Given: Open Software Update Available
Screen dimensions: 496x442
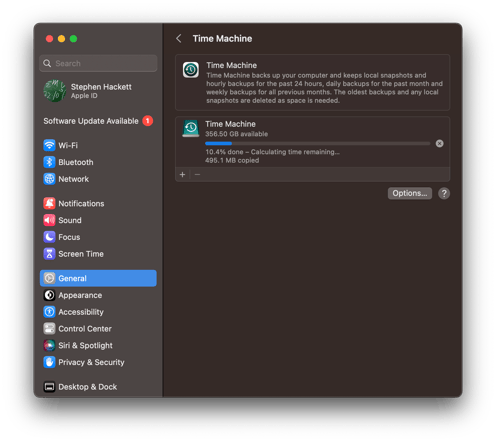Looking at the screenshot, I should pos(98,121).
